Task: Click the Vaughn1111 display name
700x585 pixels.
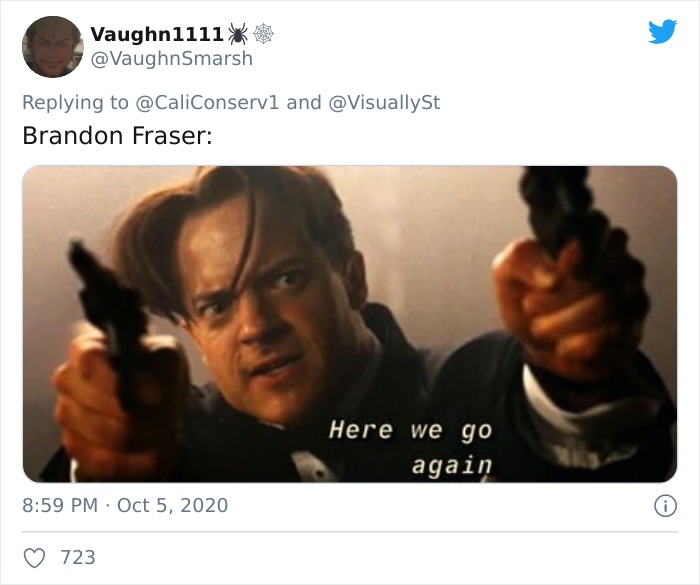Action: tap(157, 34)
